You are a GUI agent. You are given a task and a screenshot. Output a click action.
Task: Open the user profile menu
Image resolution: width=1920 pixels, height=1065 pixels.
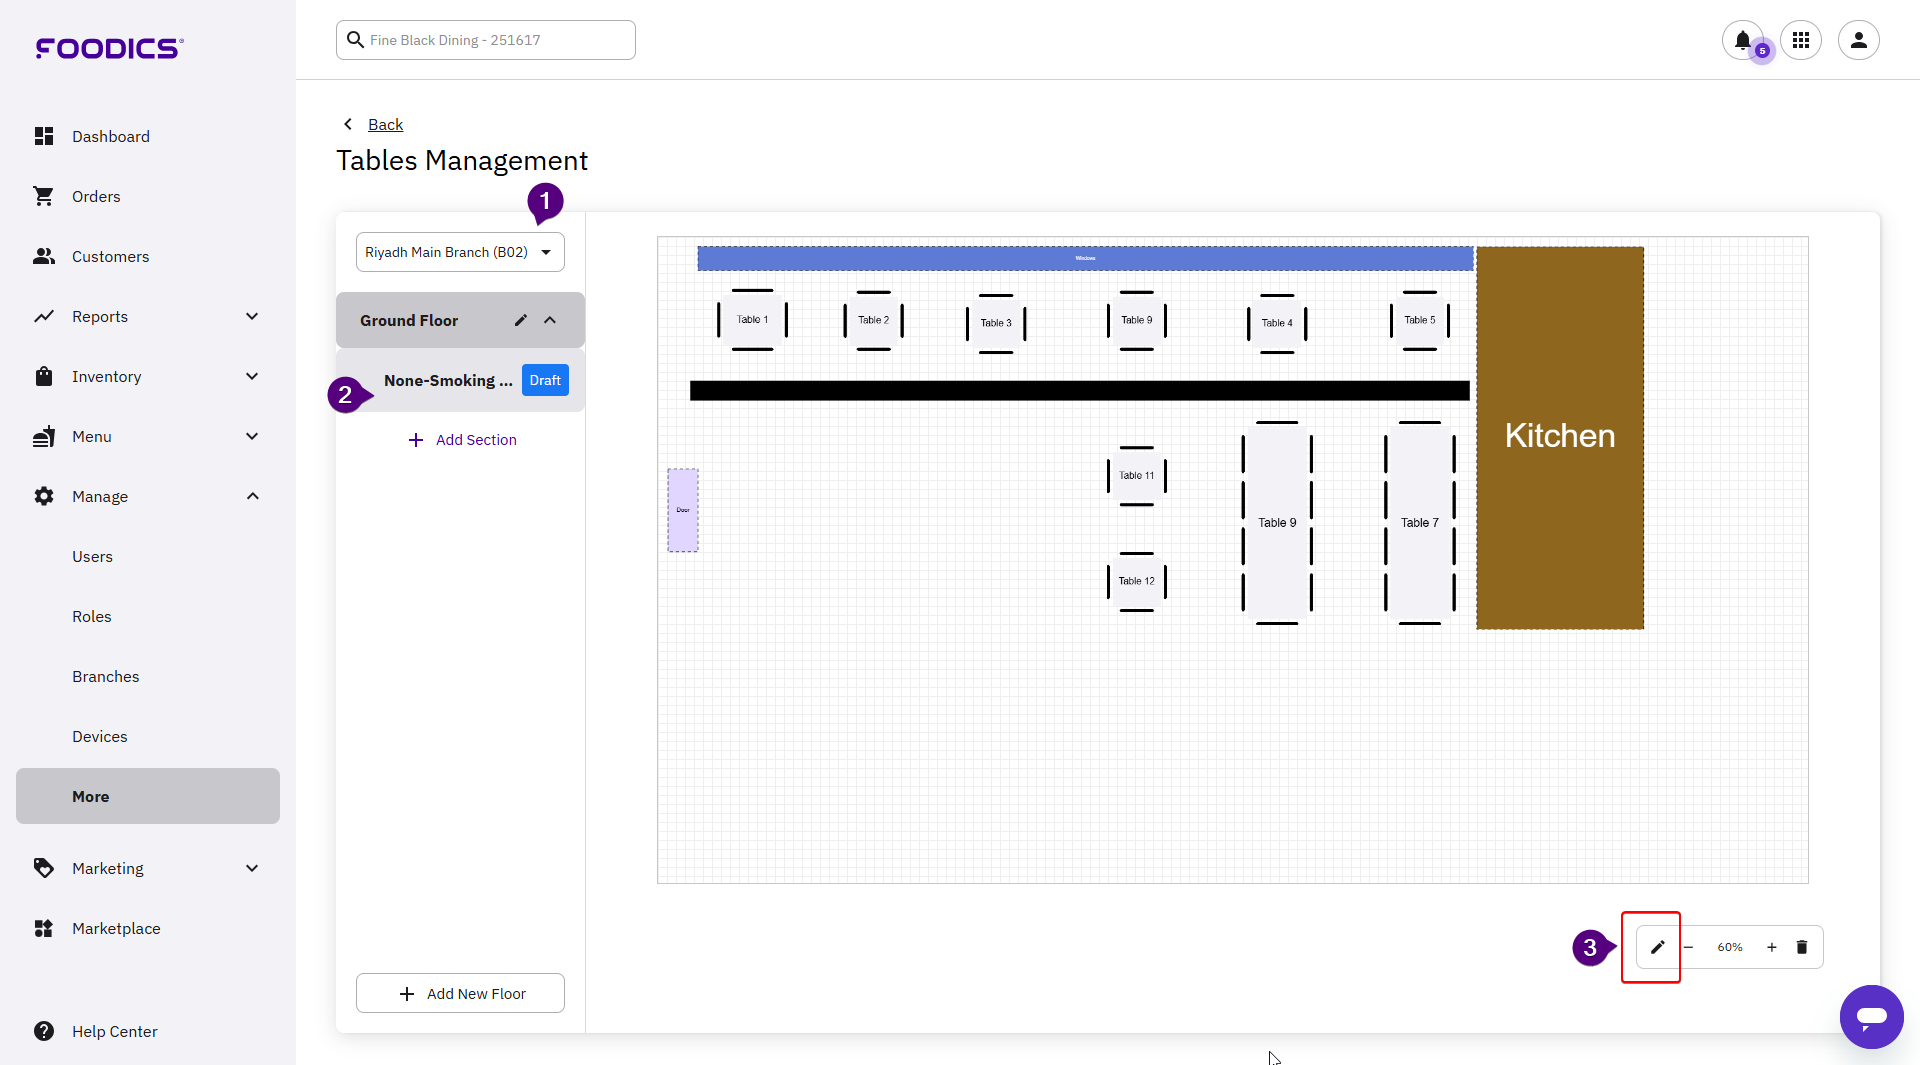click(1858, 40)
